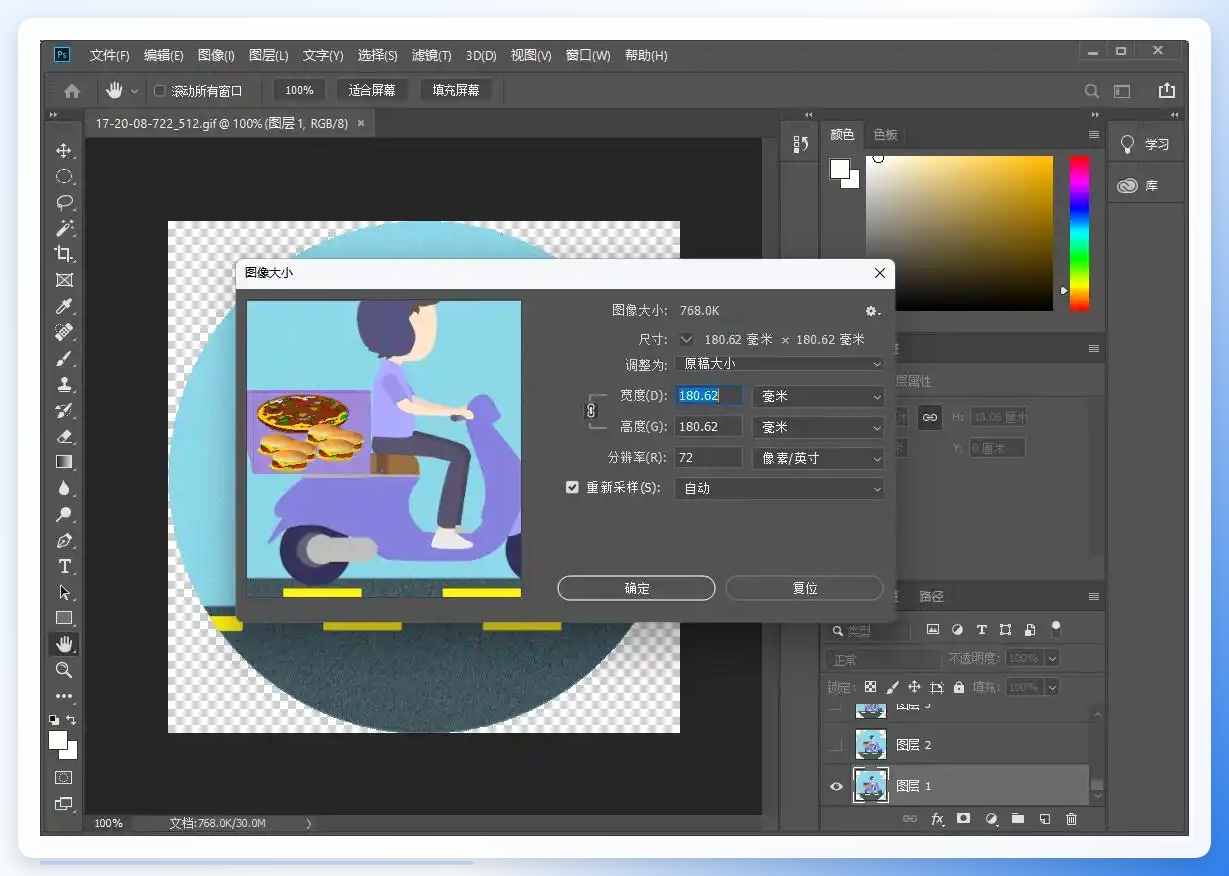Toggle the 滚动所有窗口 checkbox
The image size is (1229, 876).
[x=159, y=91]
